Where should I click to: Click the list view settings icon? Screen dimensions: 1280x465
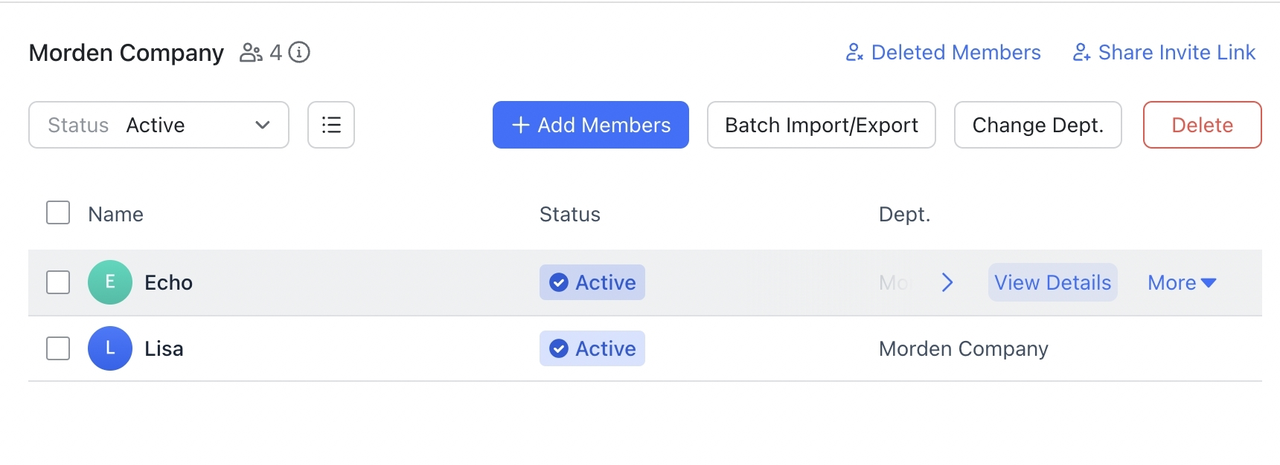pos(331,125)
